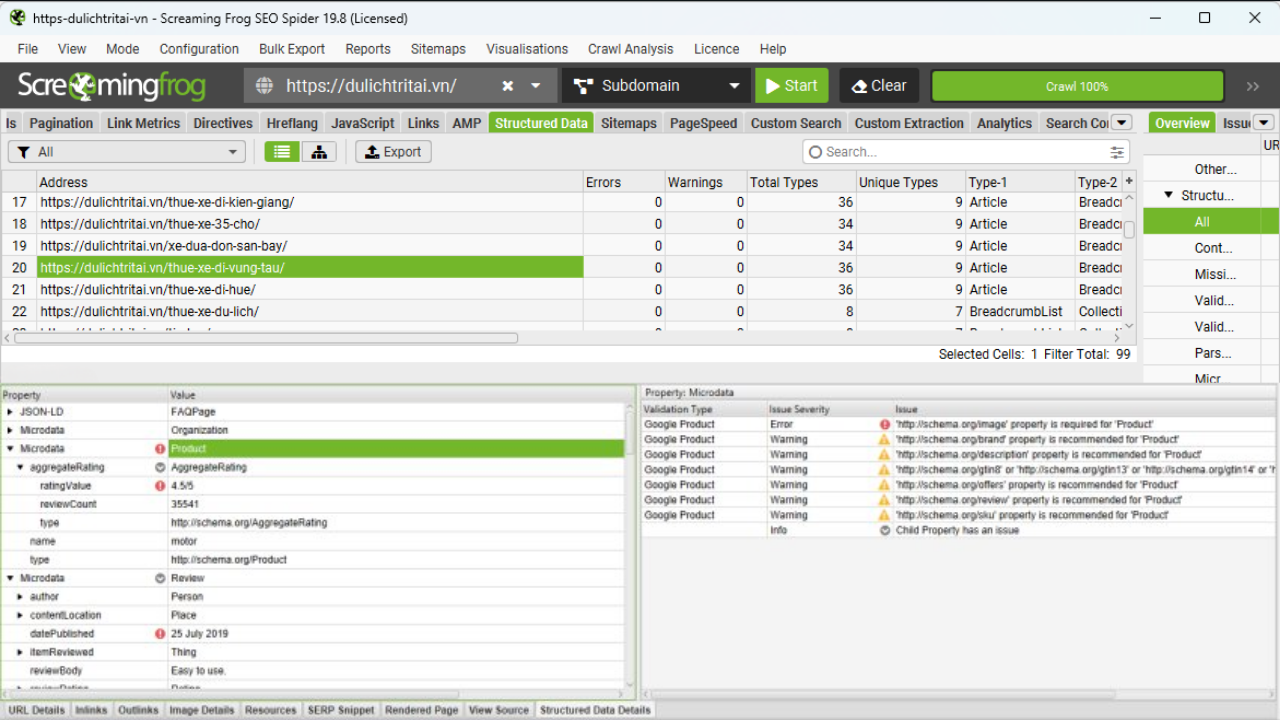
Task: Click the Crawl 100% progress bar
Action: click(1077, 86)
